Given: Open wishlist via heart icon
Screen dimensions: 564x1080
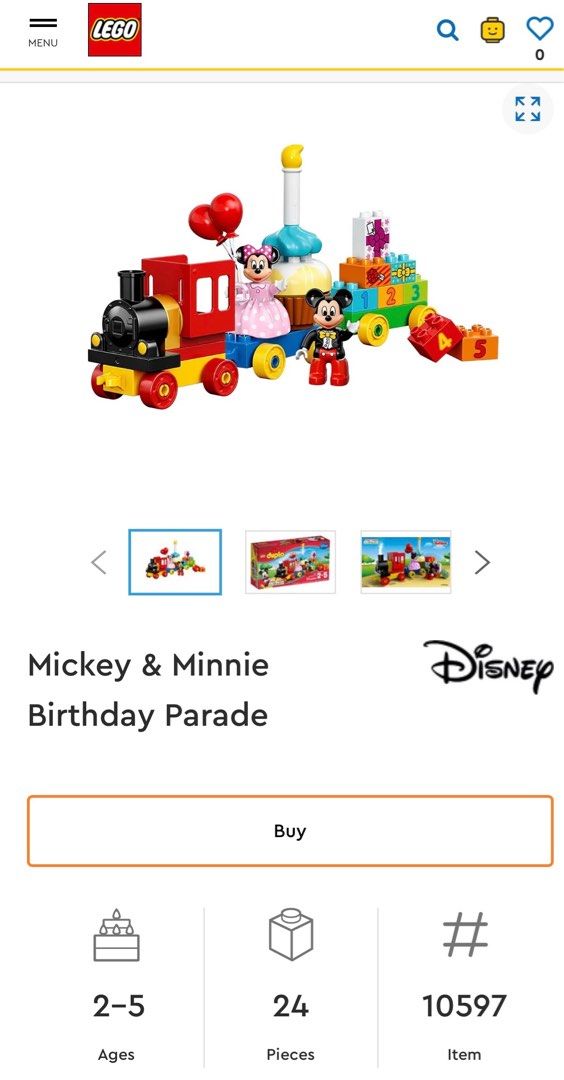Looking at the screenshot, I should pos(540,28).
